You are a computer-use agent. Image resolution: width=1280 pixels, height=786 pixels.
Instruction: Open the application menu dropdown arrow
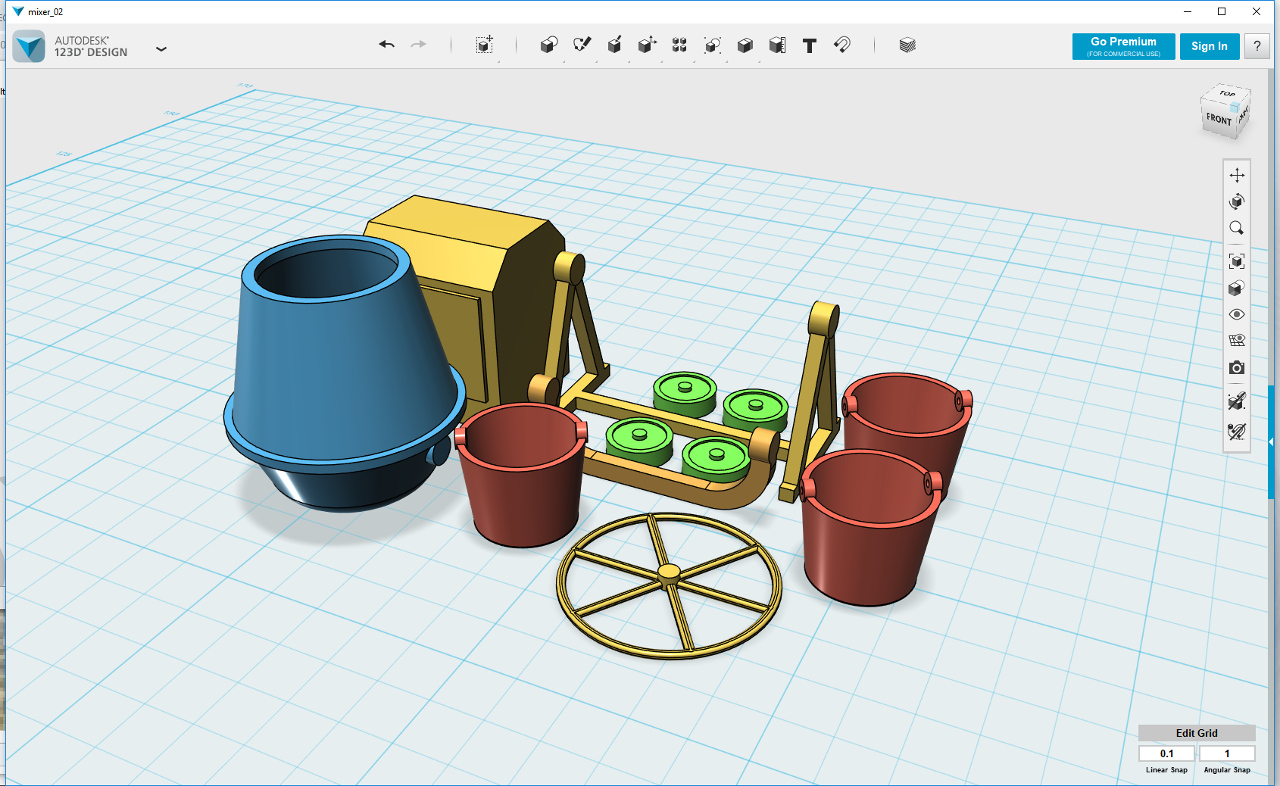click(x=161, y=48)
